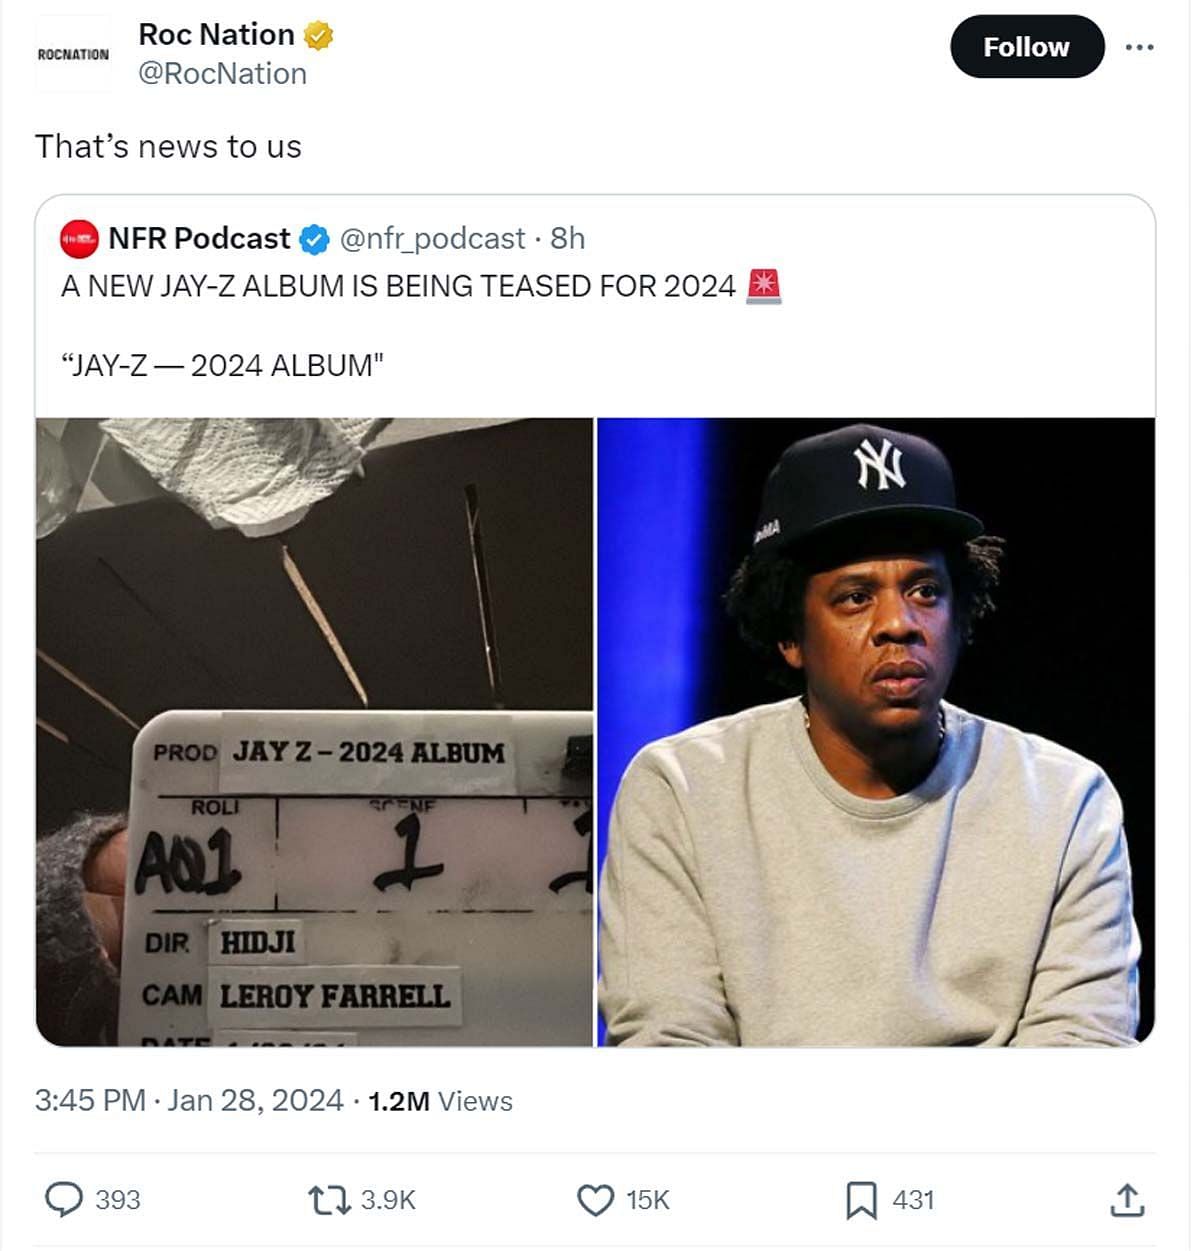Click the @nfr_podcast handle
1200x1251 pixels.
(x=432, y=239)
